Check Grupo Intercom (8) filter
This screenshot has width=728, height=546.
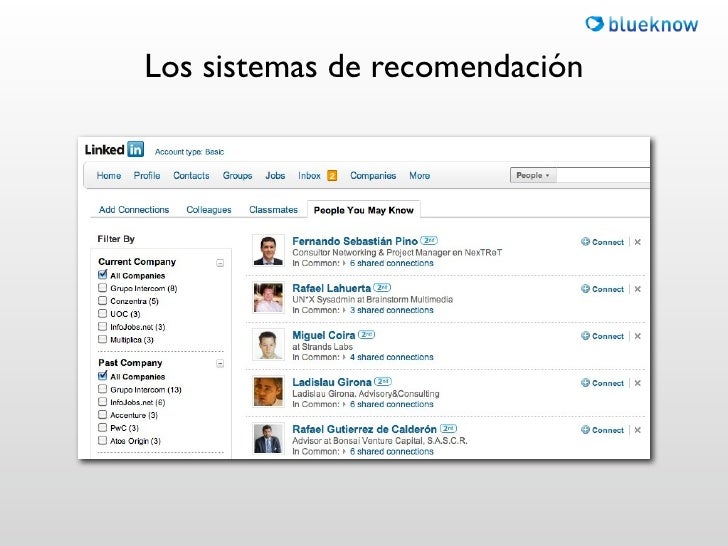click(103, 288)
